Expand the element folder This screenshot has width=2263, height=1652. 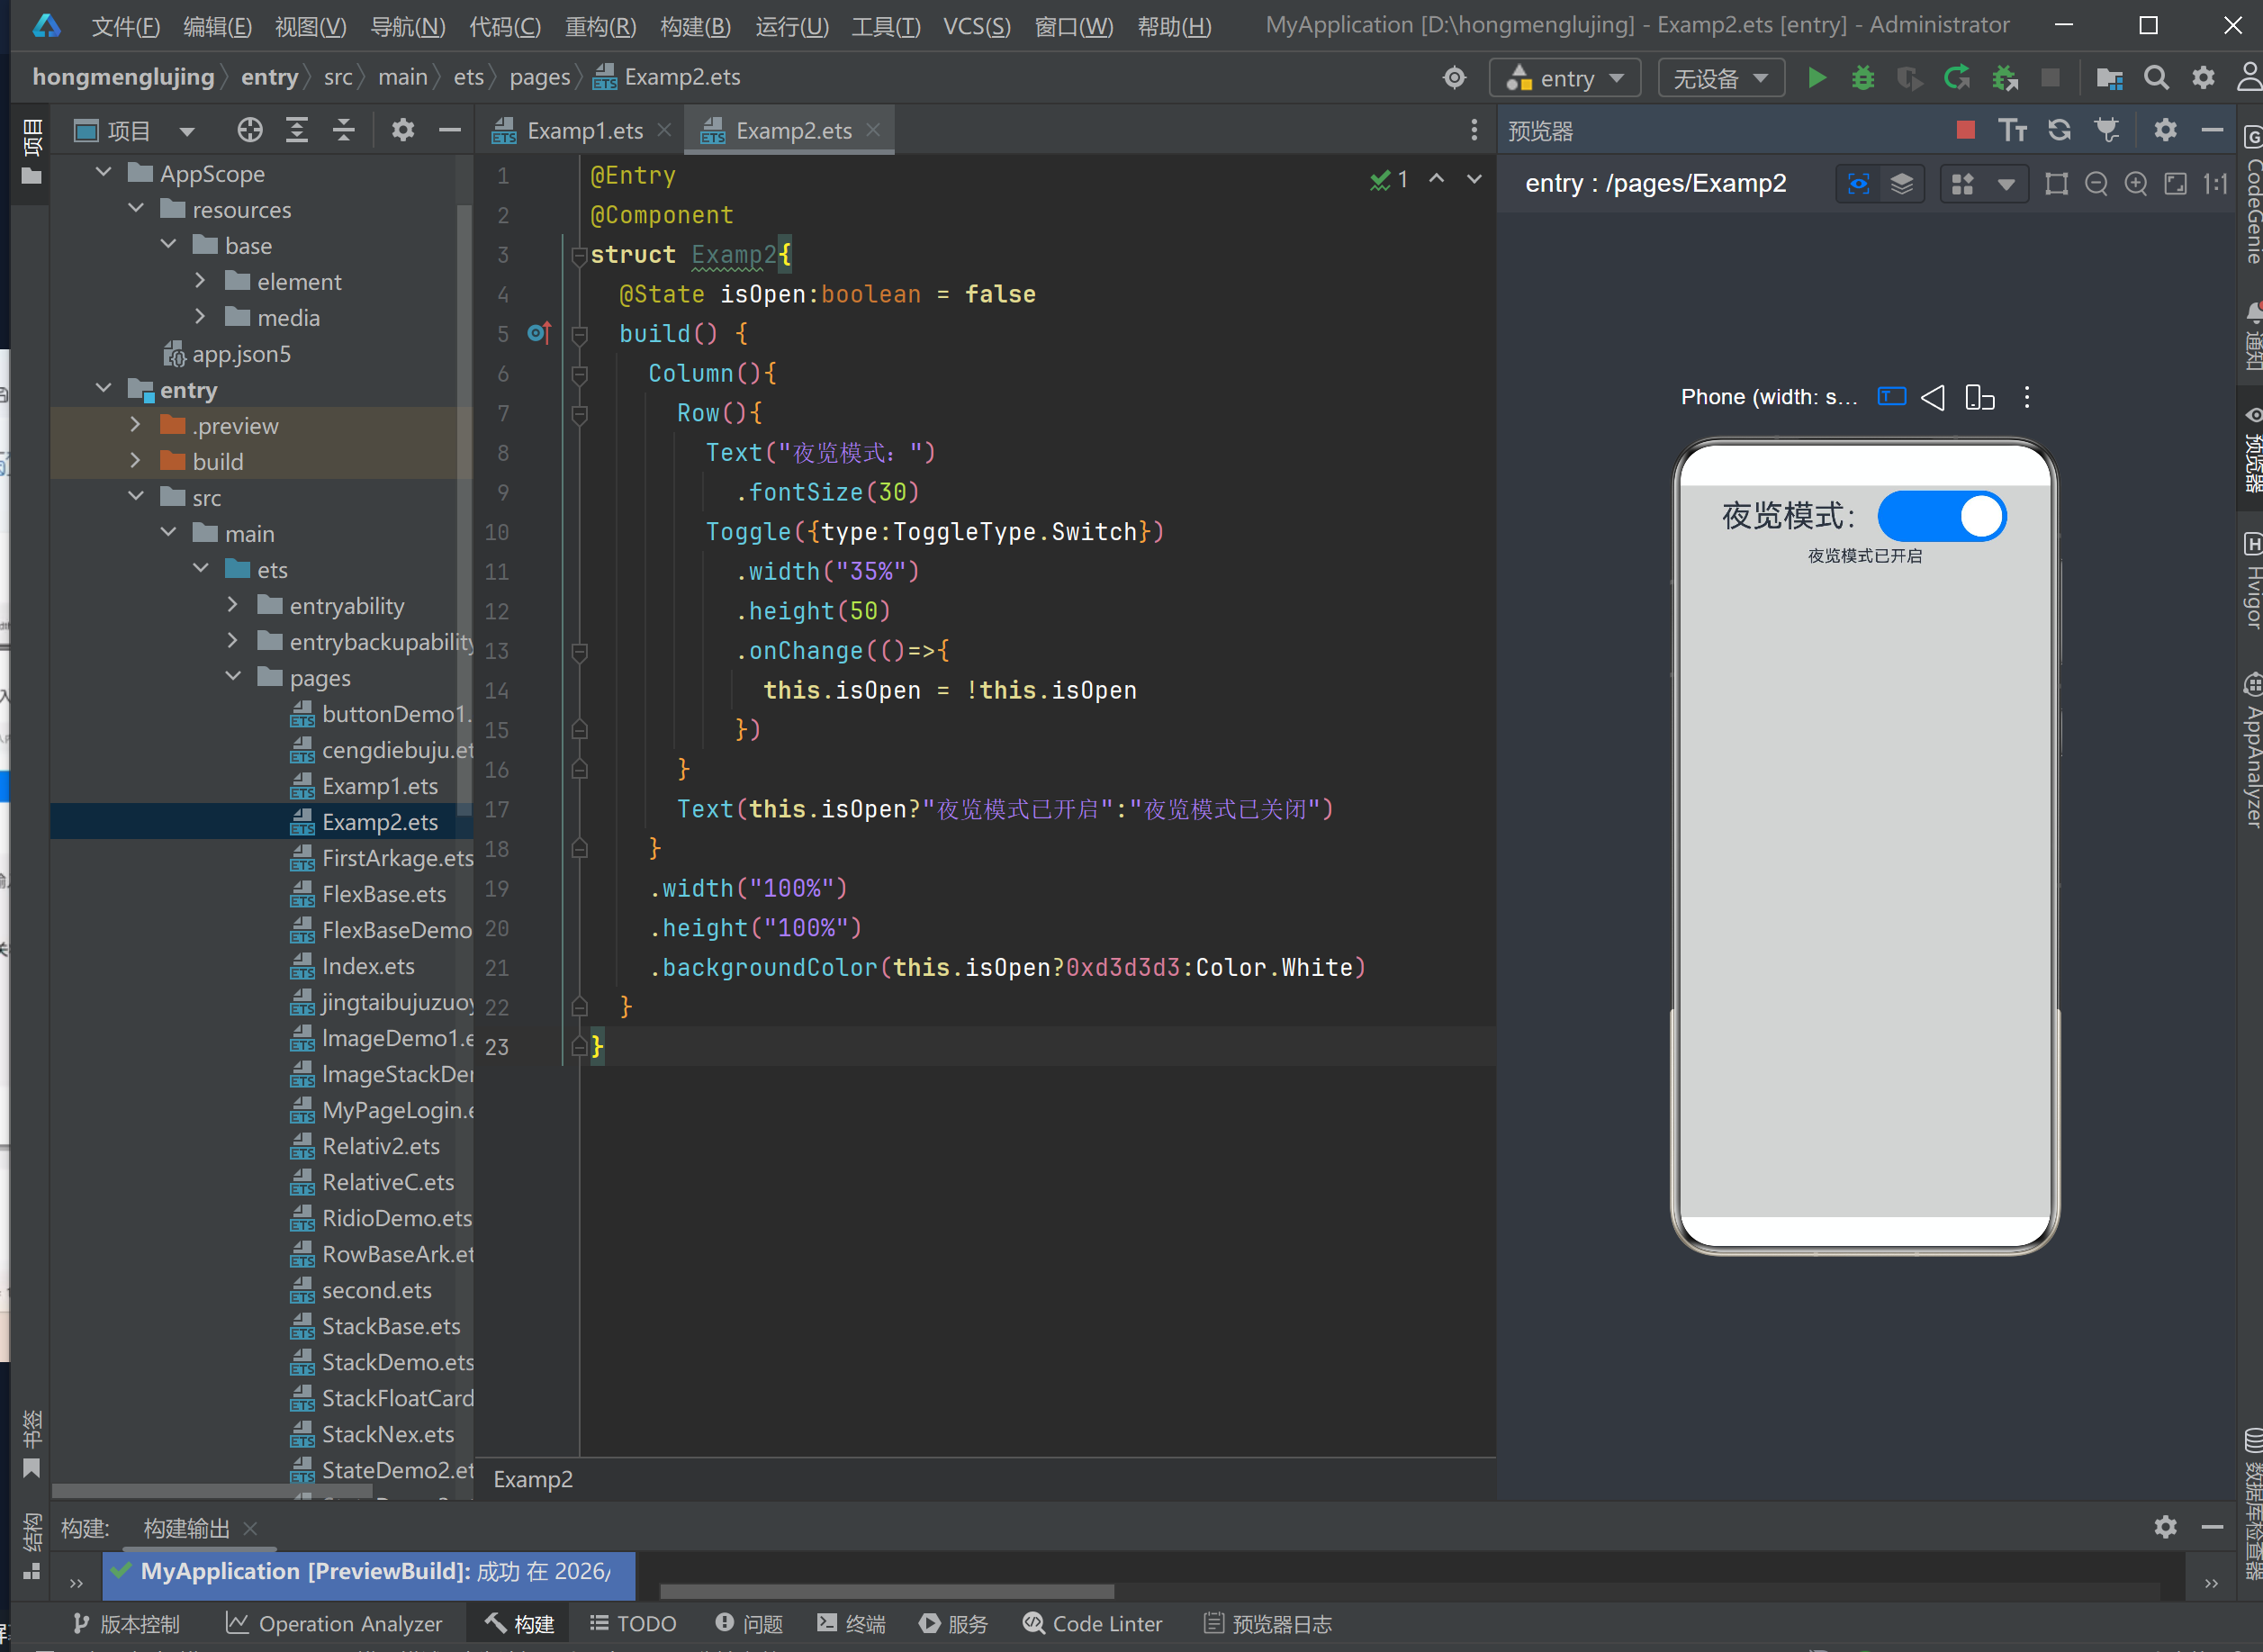coord(200,281)
